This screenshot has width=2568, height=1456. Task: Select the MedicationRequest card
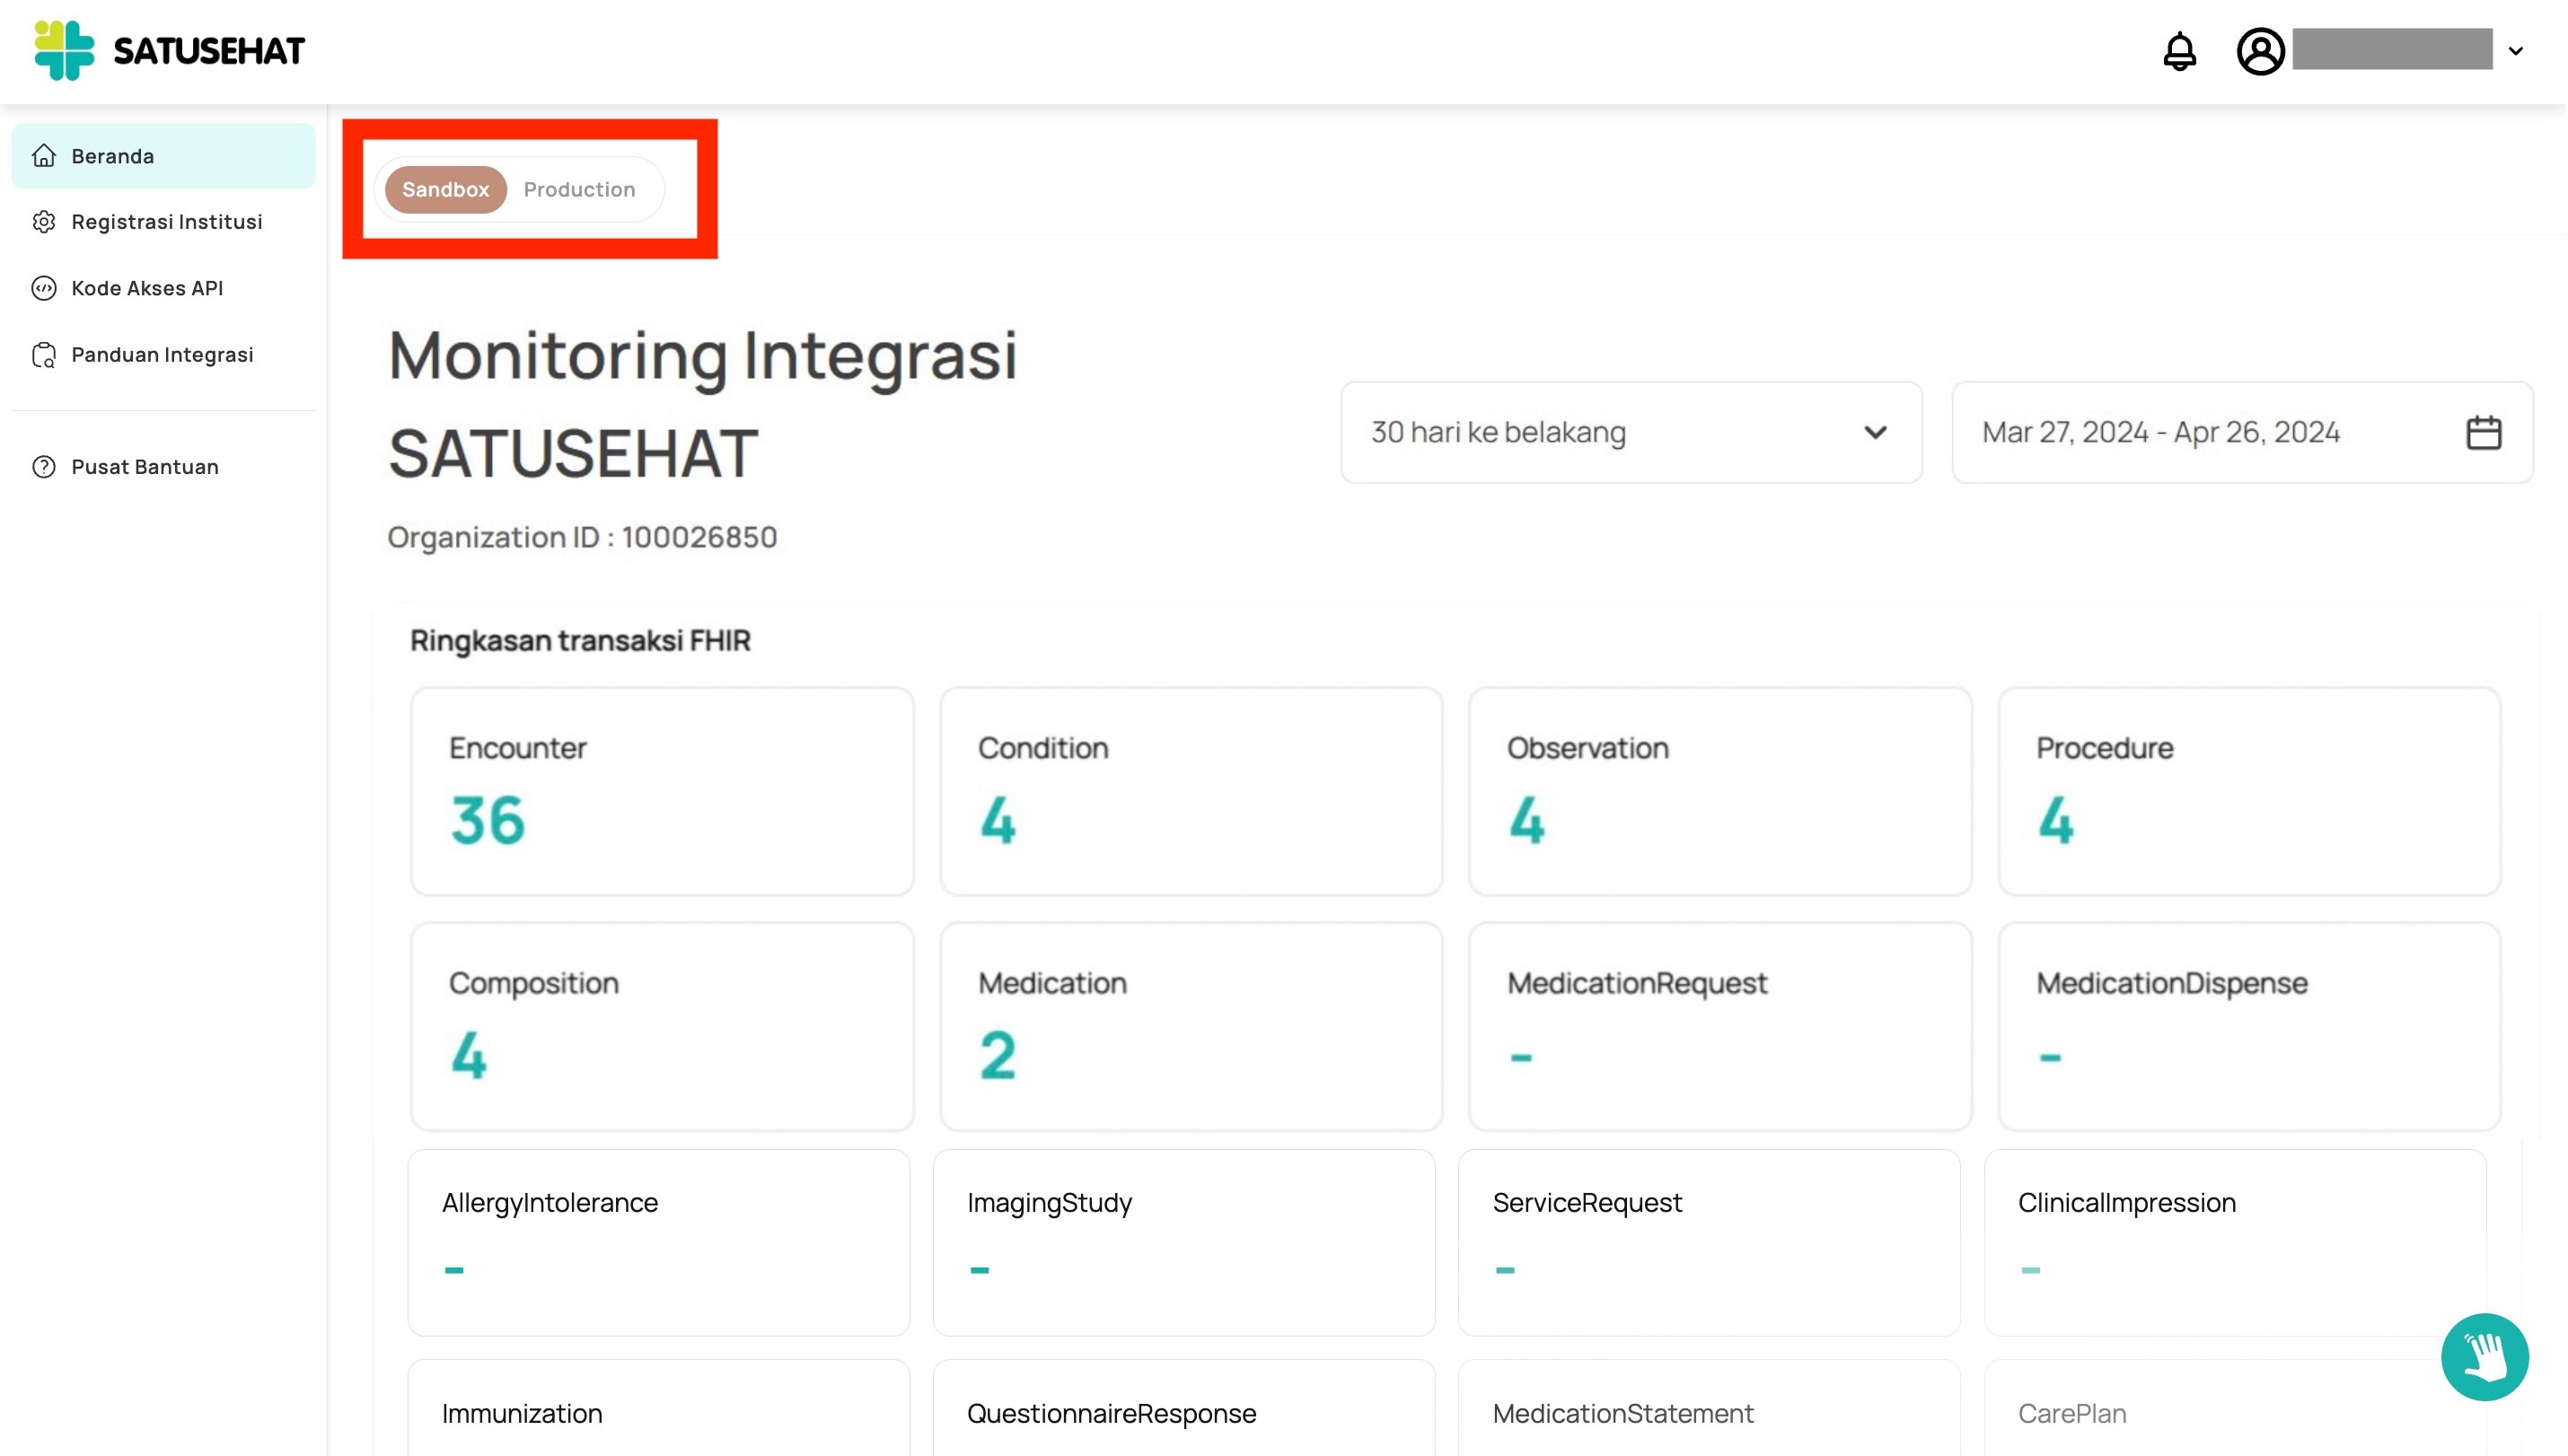(x=1720, y=1026)
